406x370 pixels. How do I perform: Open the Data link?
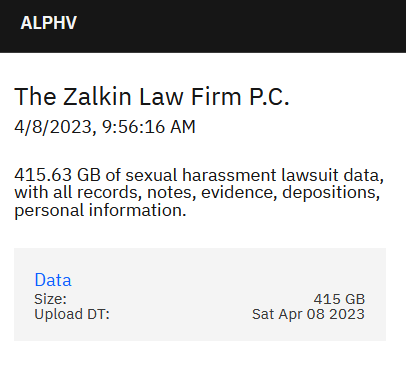tap(53, 280)
